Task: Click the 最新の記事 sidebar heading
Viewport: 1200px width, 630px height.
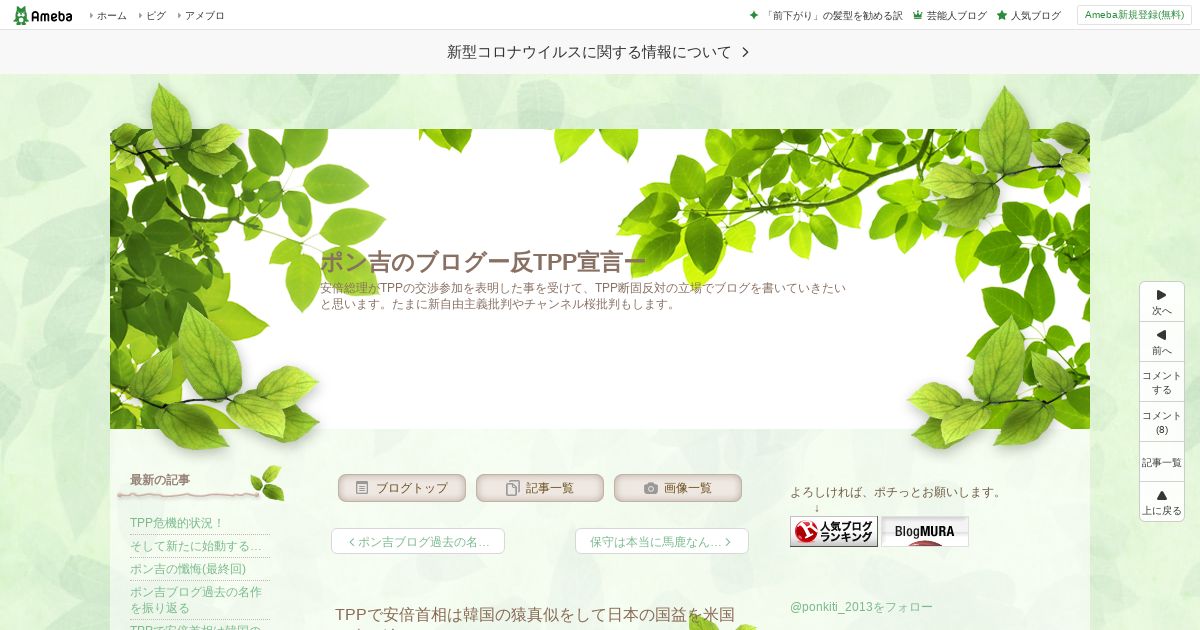Action: (x=160, y=480)
